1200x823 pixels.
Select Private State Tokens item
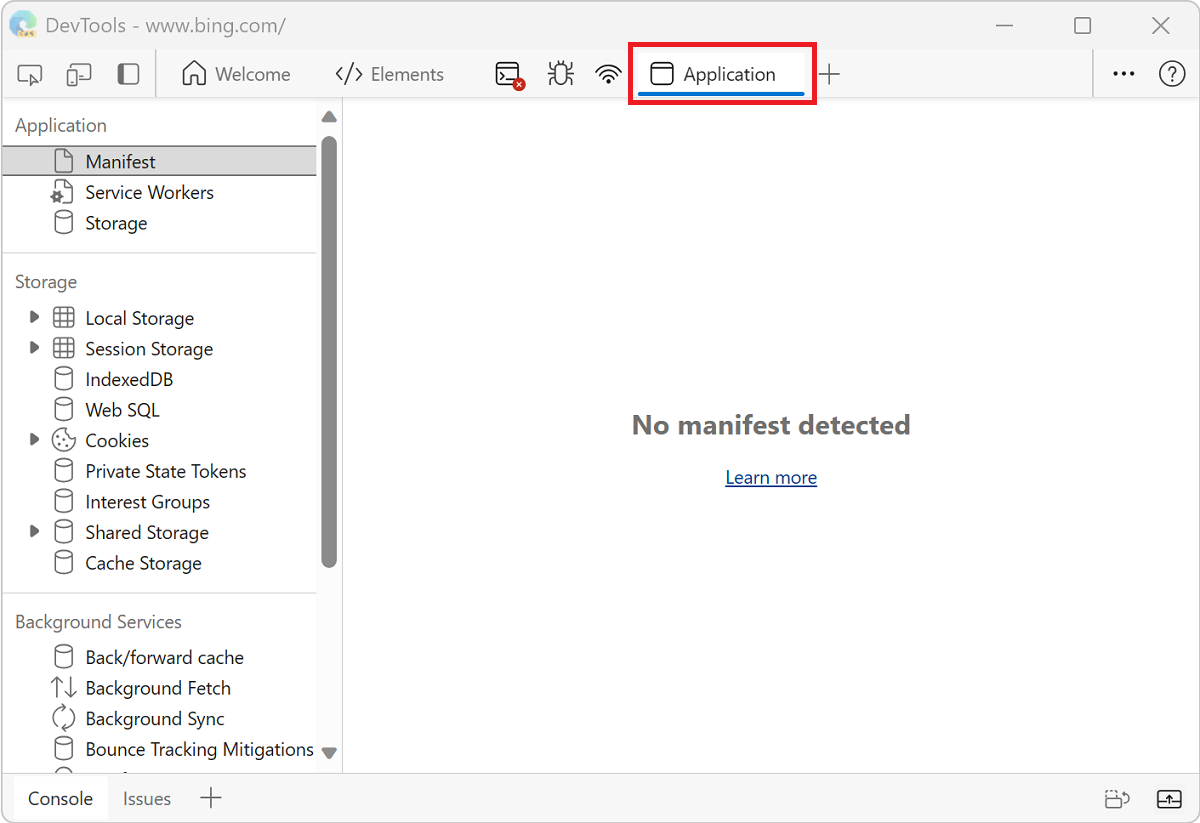159,471
